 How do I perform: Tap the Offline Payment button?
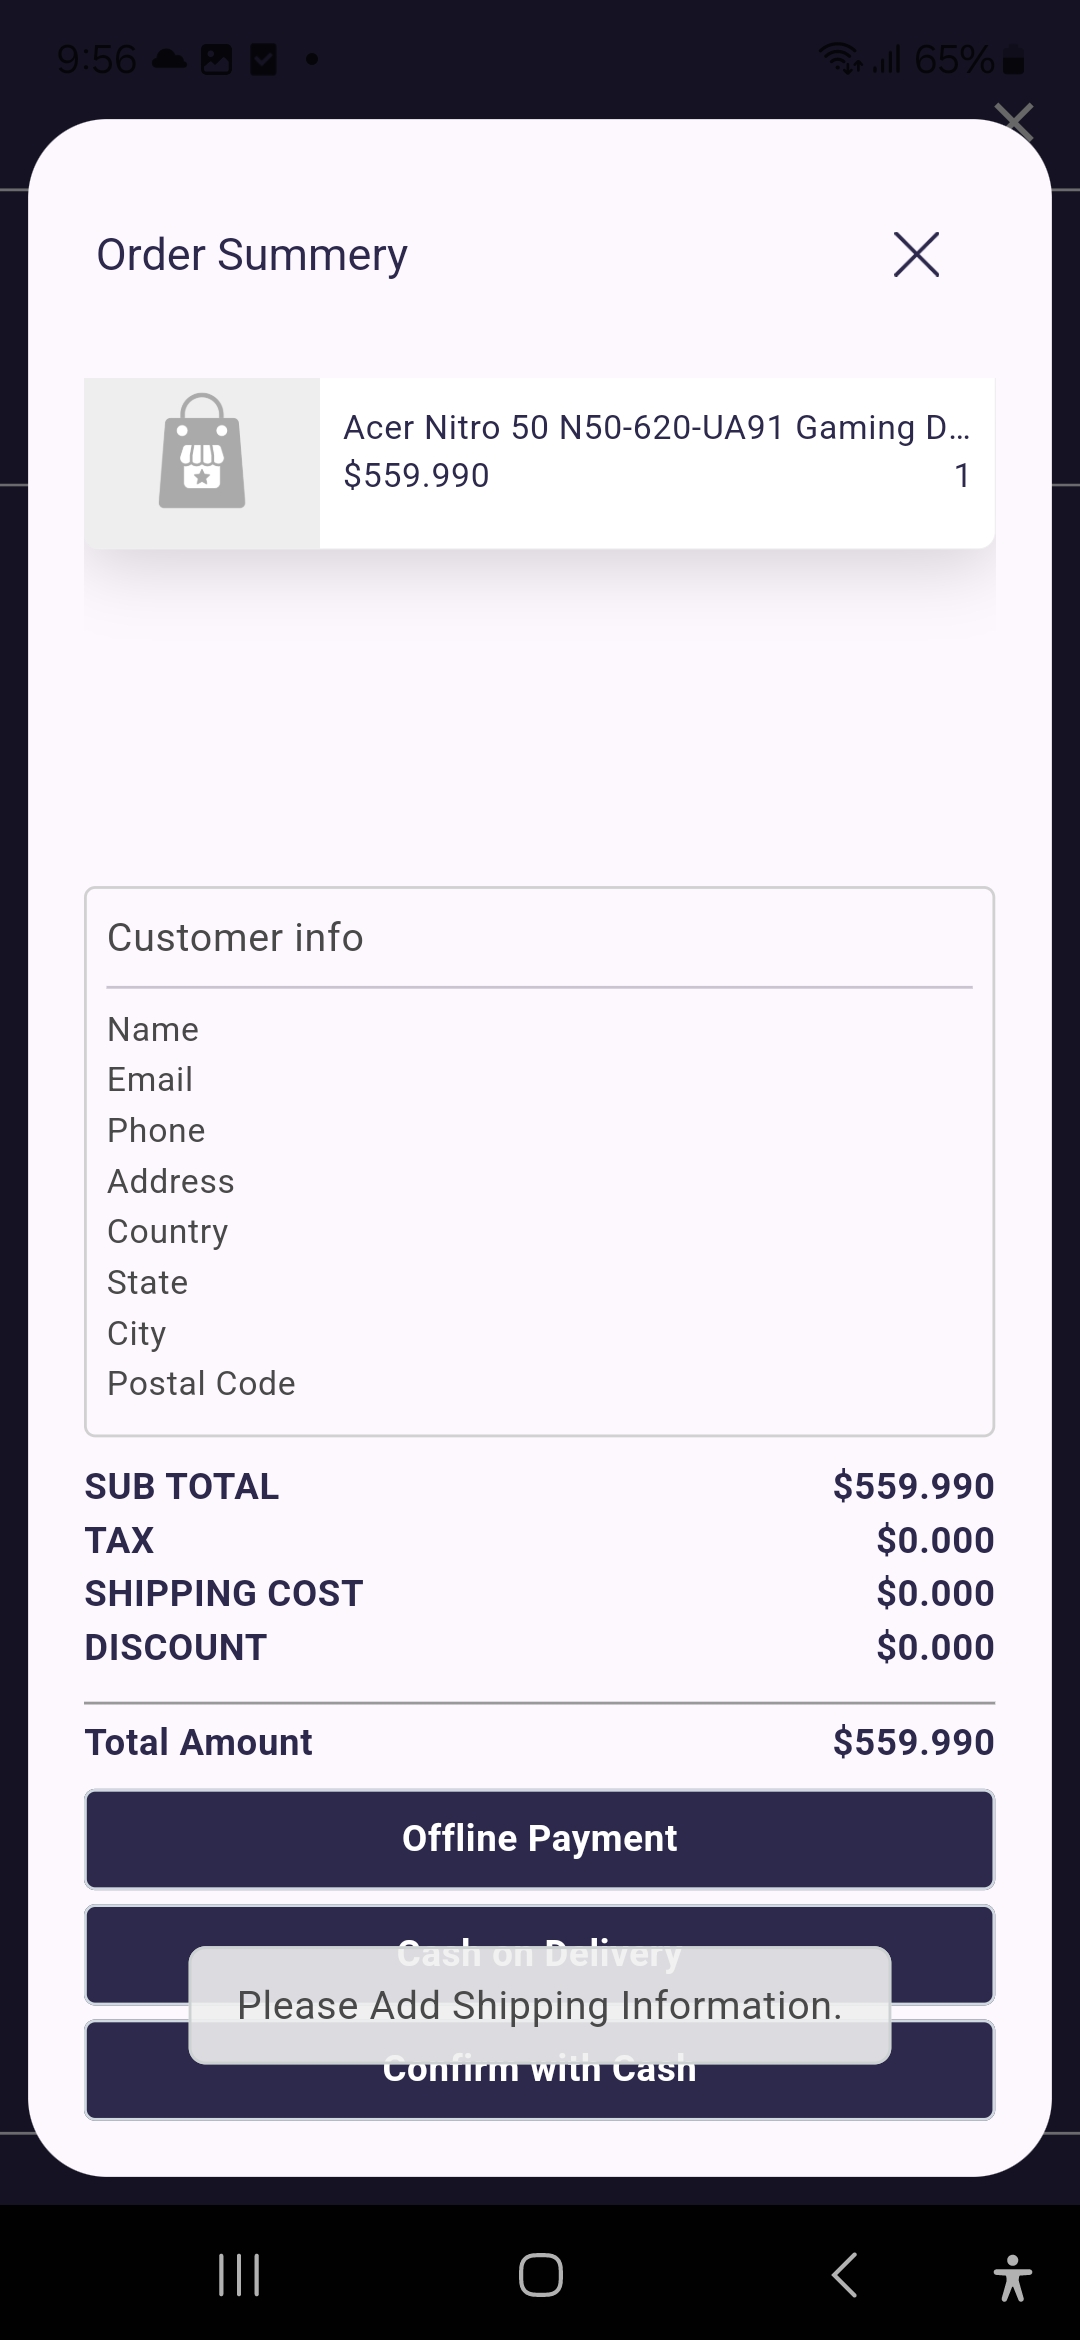[x=540, y=1839]
